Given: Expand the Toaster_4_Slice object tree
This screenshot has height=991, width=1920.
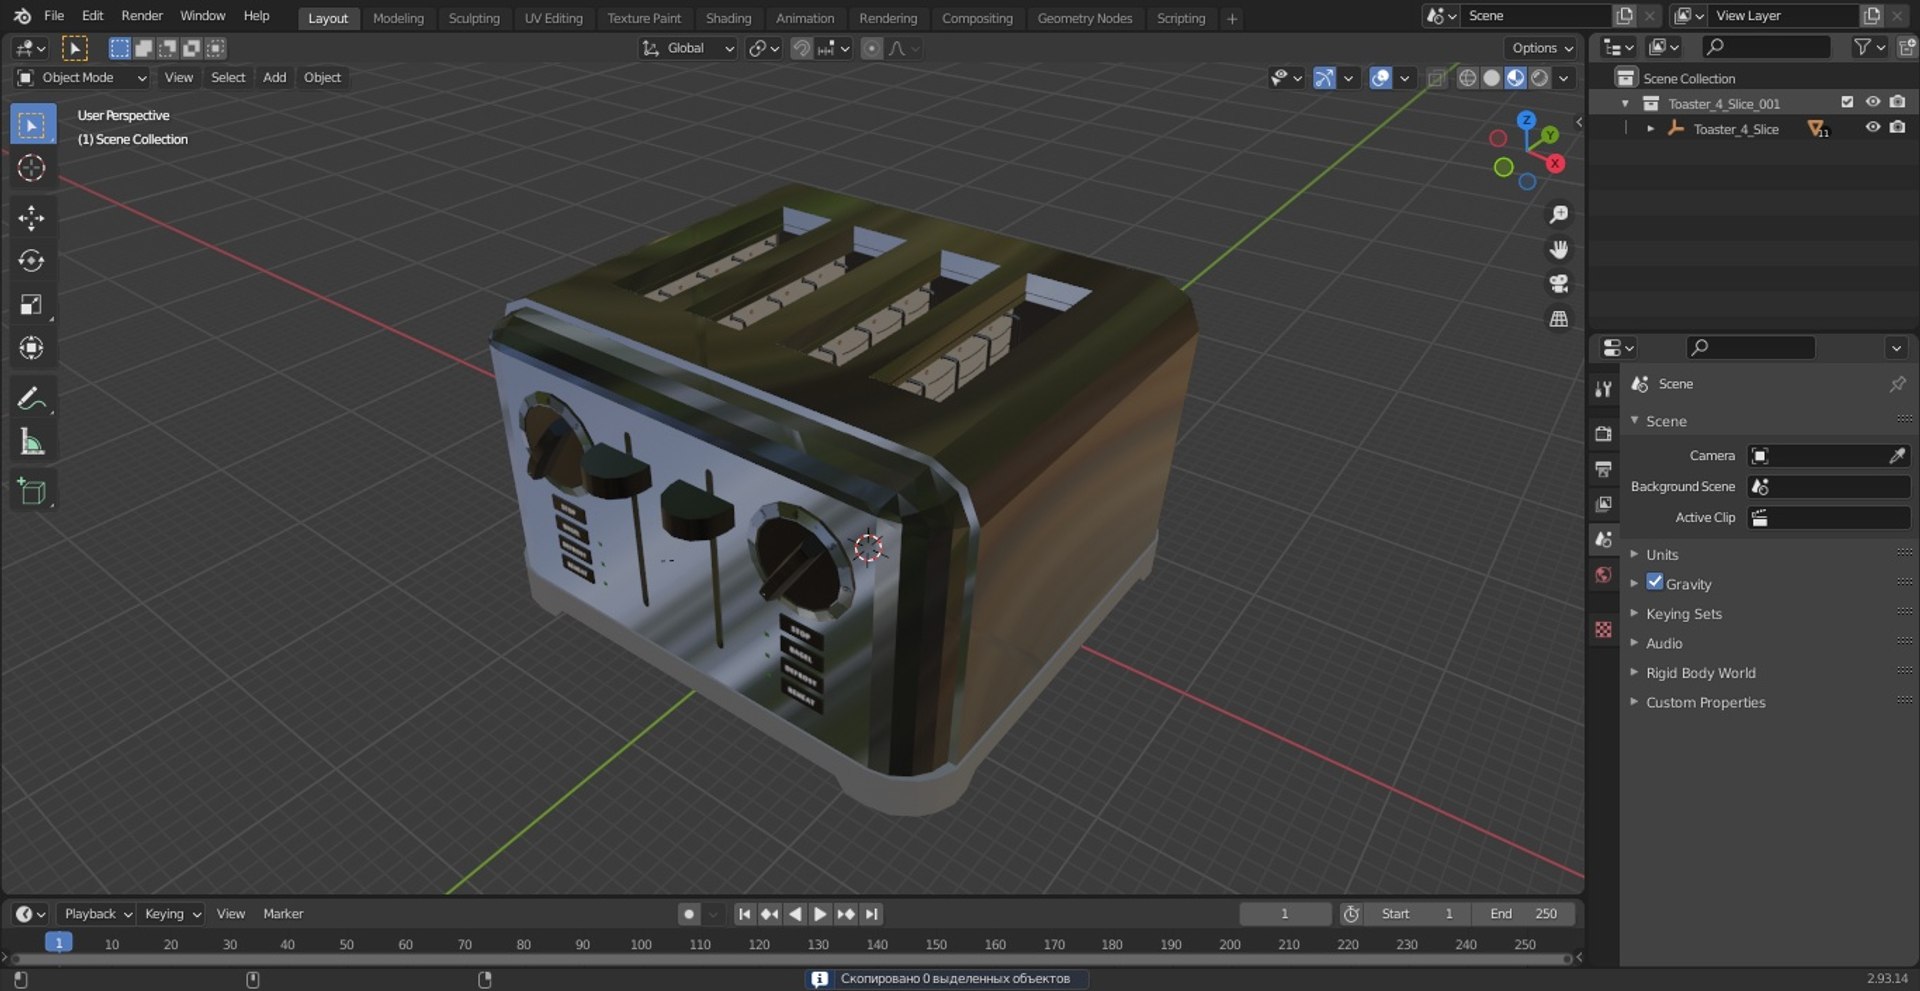Looking at the screenshot, I should 1650,128.
